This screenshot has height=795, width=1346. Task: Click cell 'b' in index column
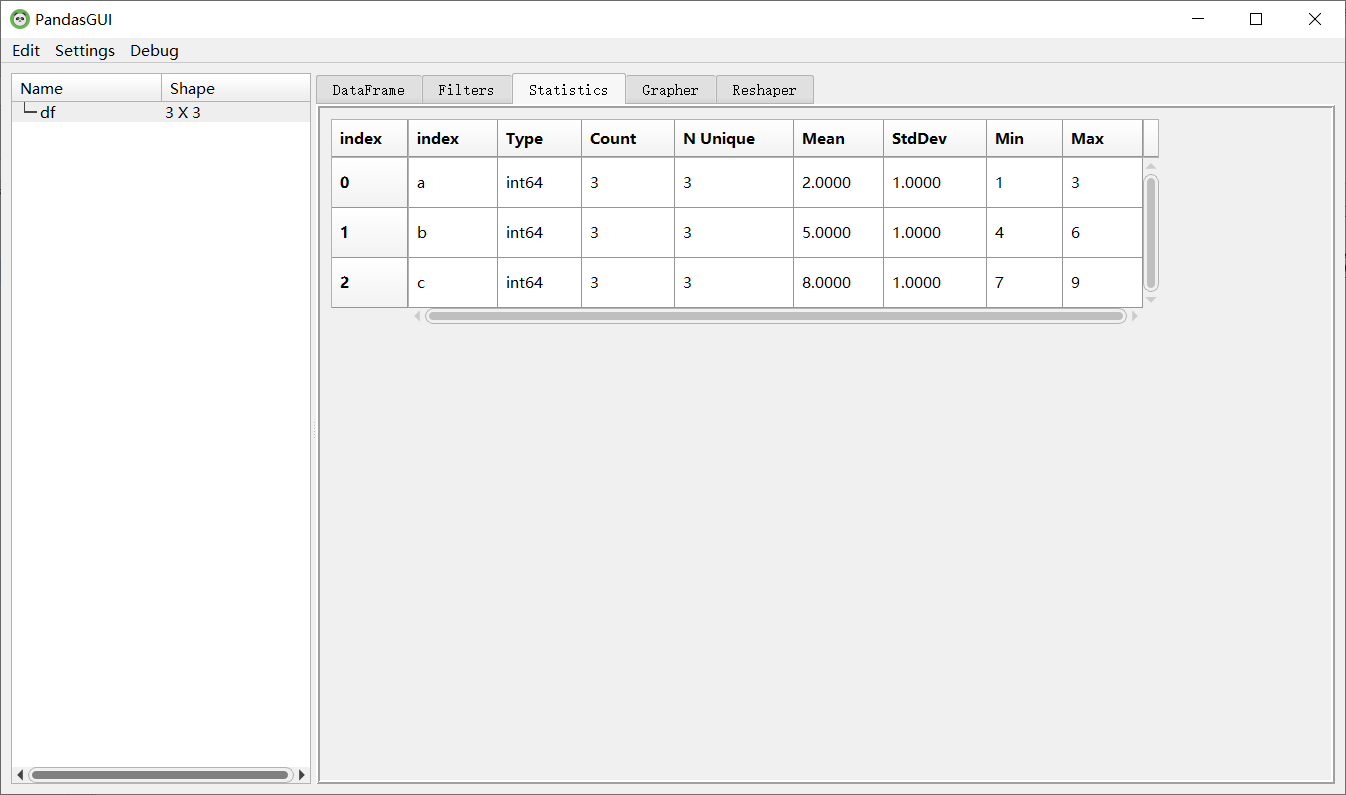(x=453, y=233)
